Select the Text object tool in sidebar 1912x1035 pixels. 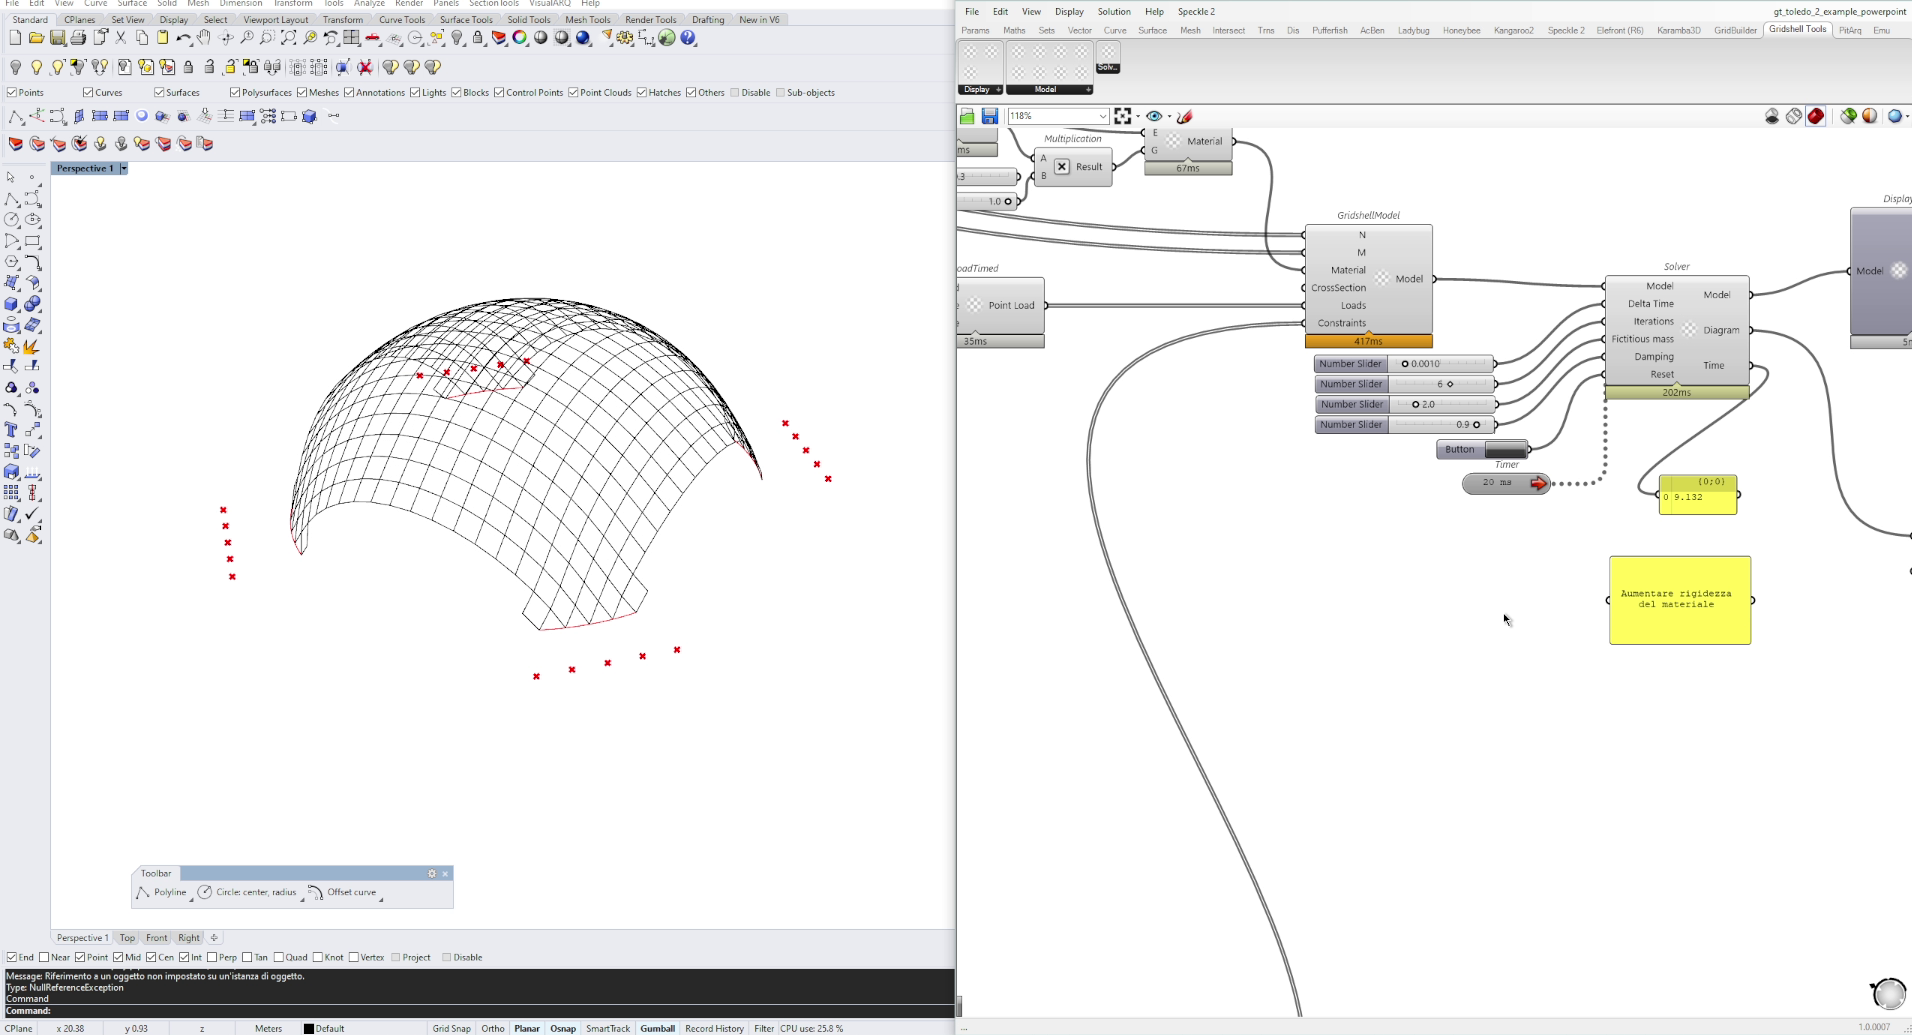[11, 430]
